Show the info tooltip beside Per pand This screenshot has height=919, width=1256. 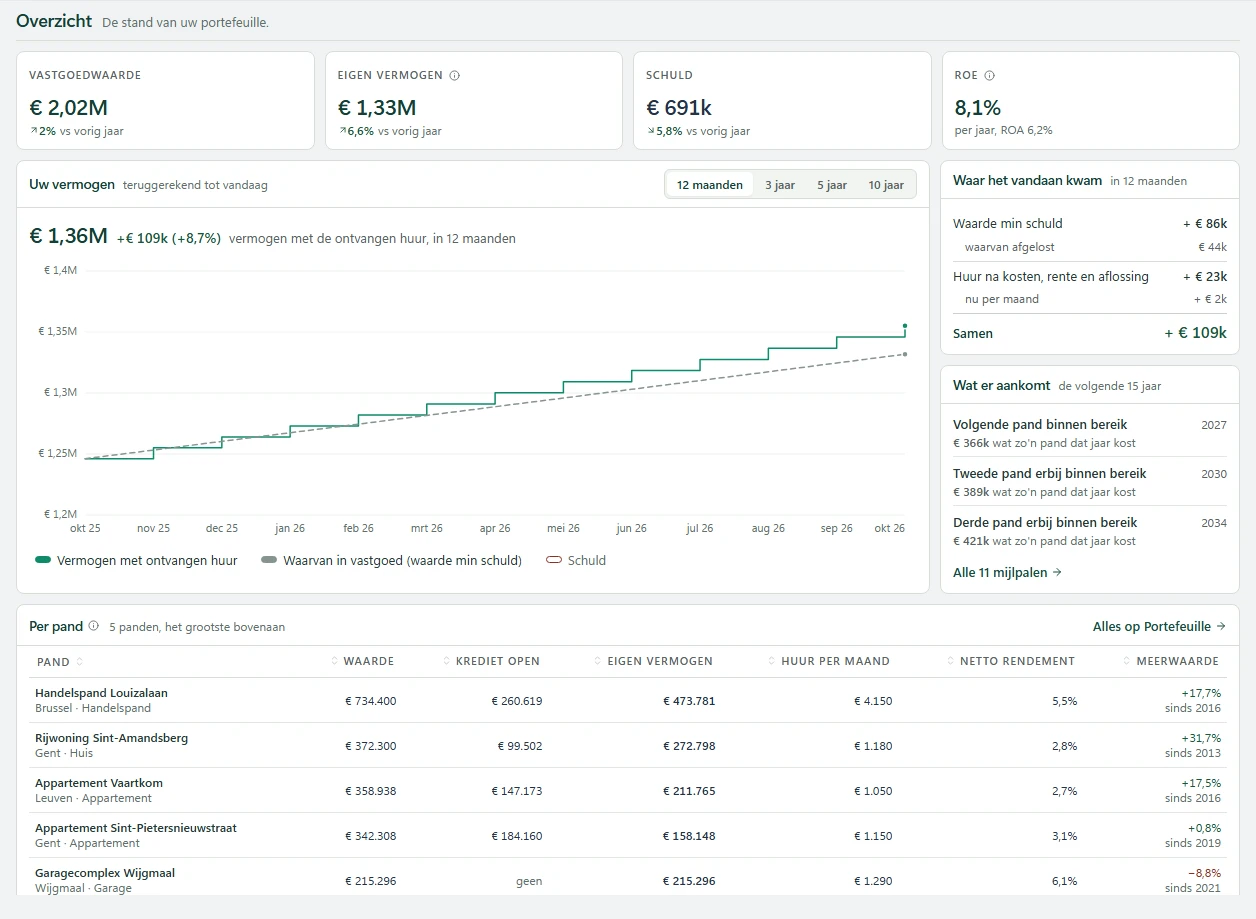point(94,627)
